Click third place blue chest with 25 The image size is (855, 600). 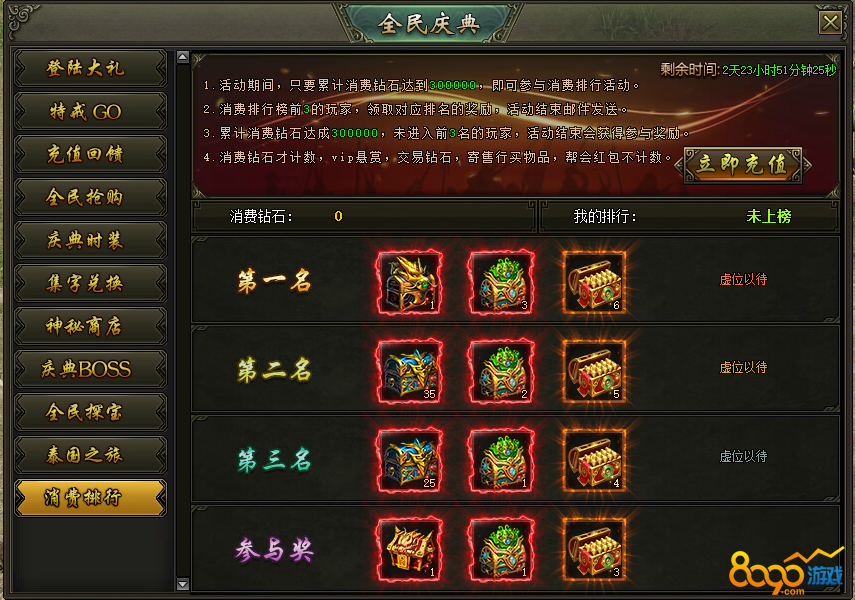pyautogui.click(x=410, y=460)
